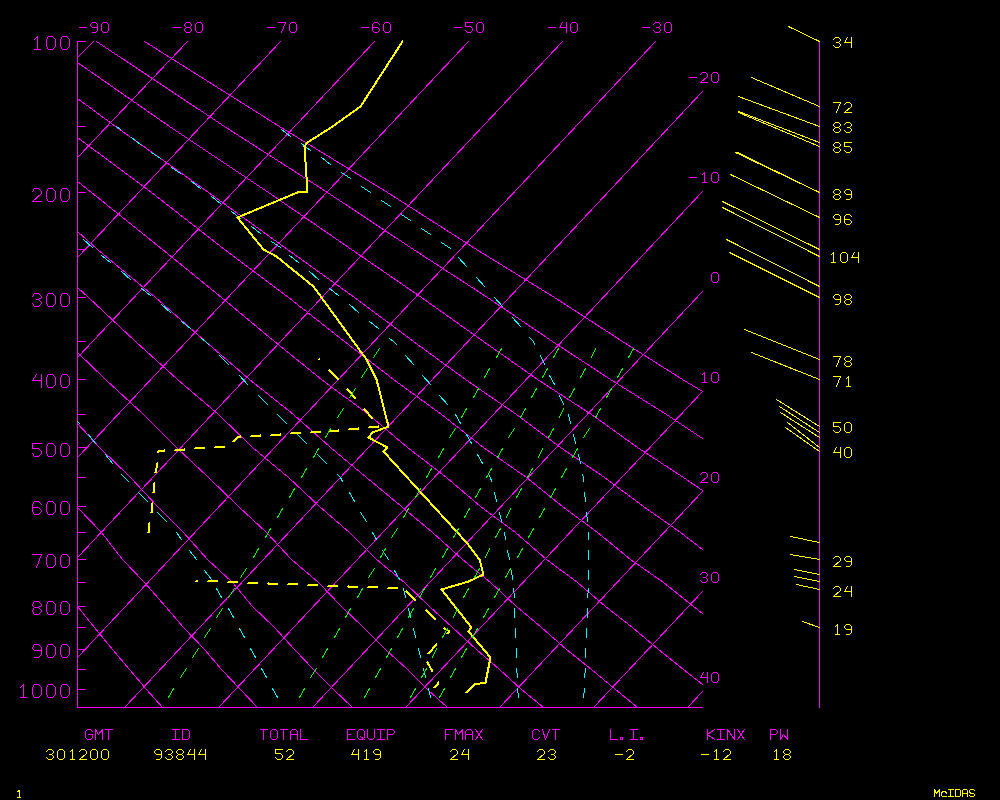This screenshot has height=800, width=1000.
Task: Select the 34 wind speed value
Action: click(842, 43)
